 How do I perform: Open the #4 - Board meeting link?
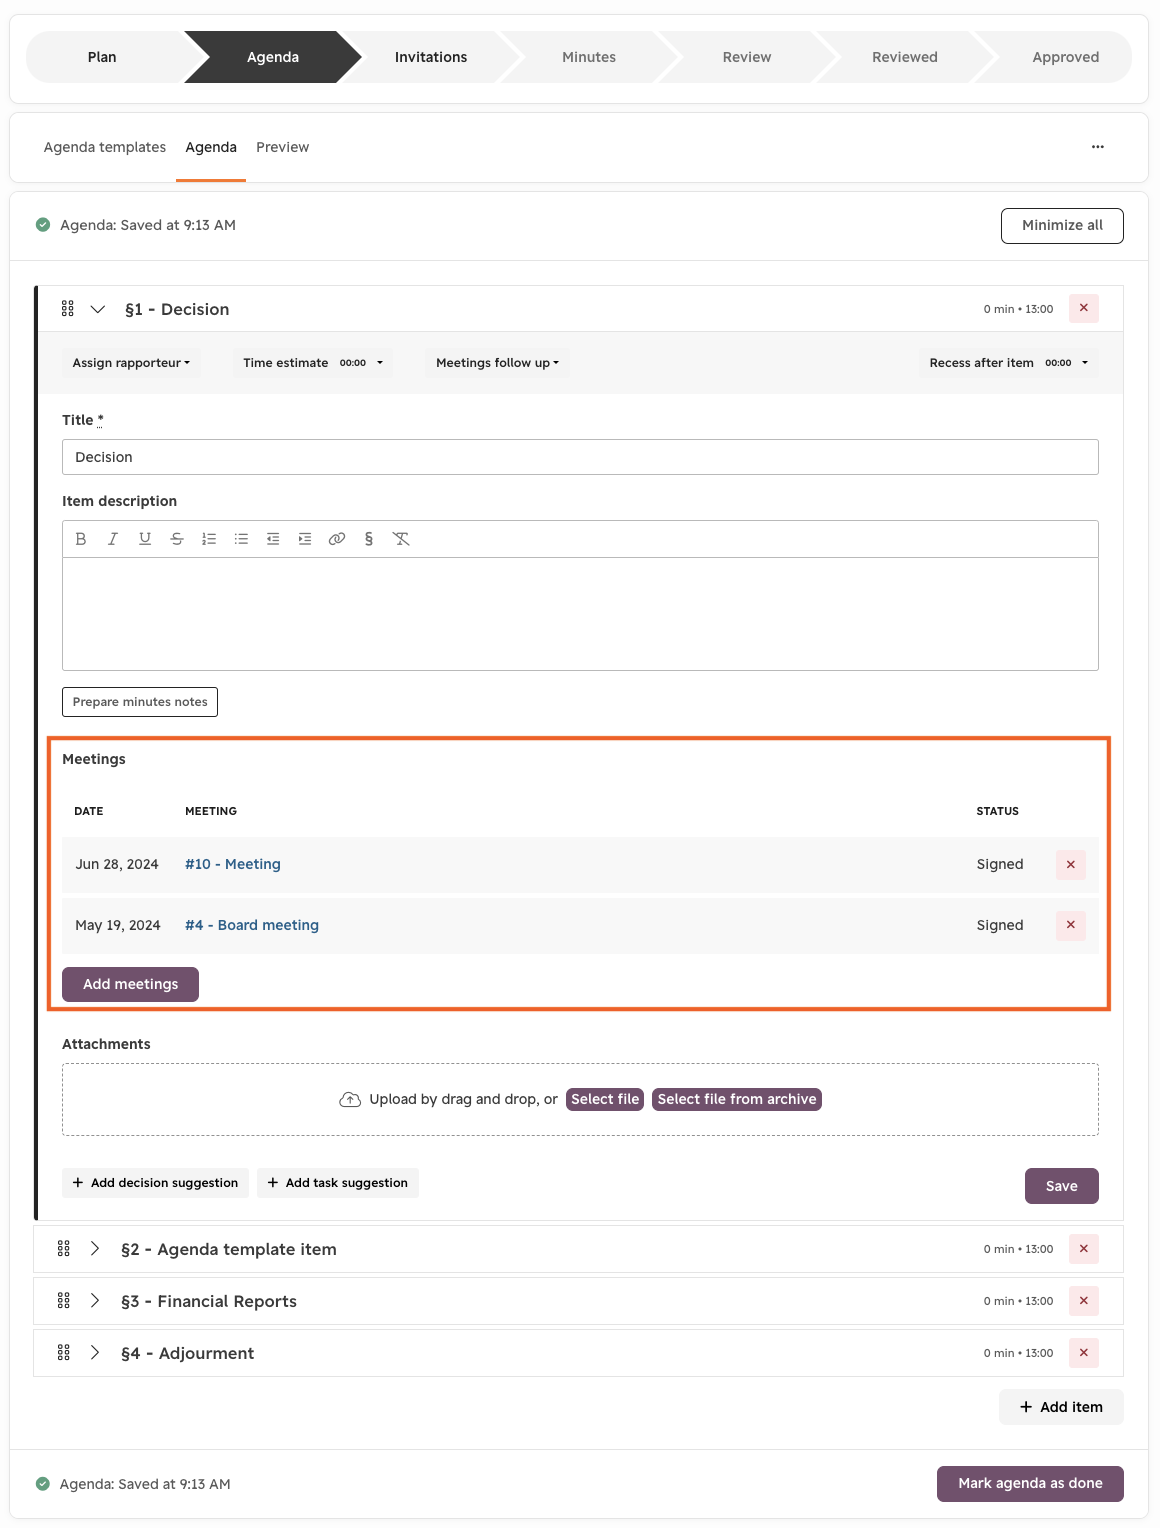(x=252, y=925)
